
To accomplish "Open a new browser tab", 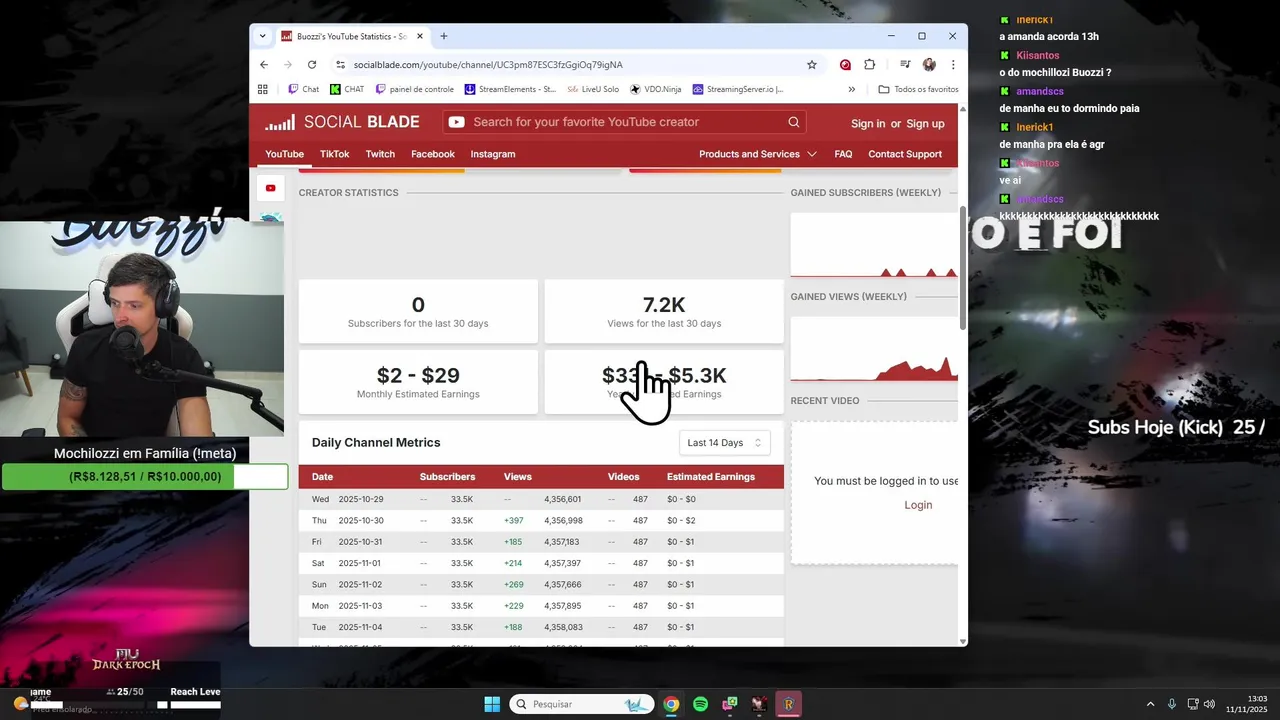I will coord(444,36).
